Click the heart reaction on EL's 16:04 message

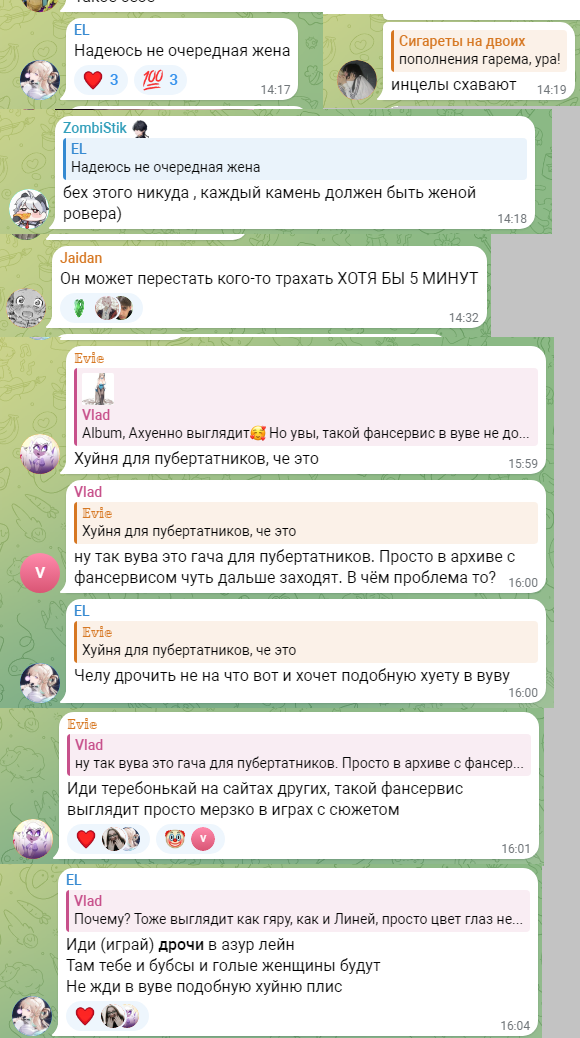[x=107, y=1015]
